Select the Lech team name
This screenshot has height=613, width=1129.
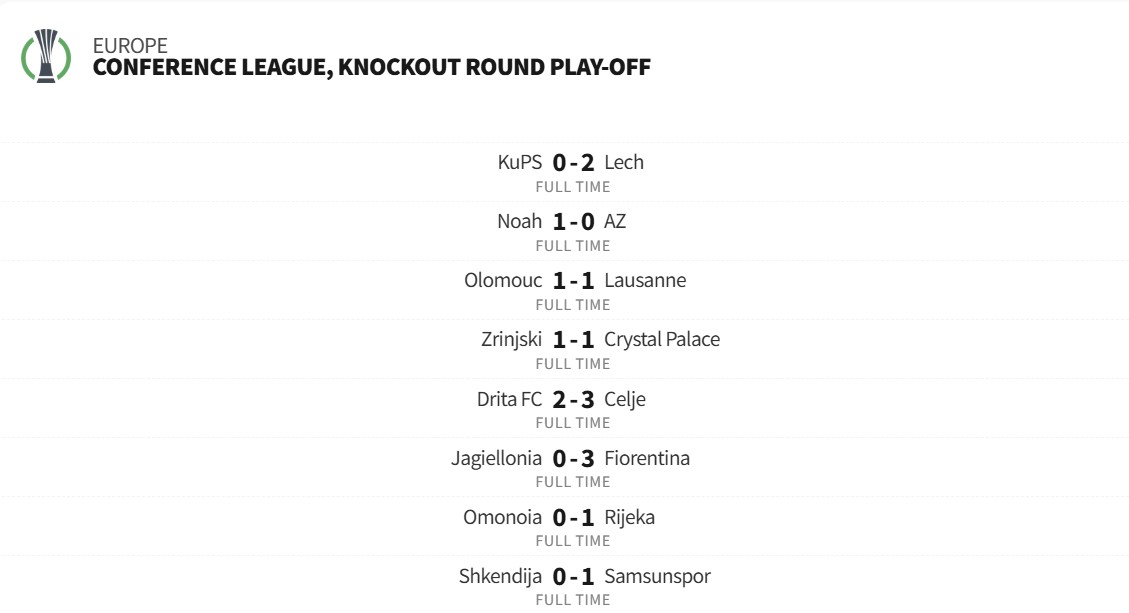(x=624, y=162)
